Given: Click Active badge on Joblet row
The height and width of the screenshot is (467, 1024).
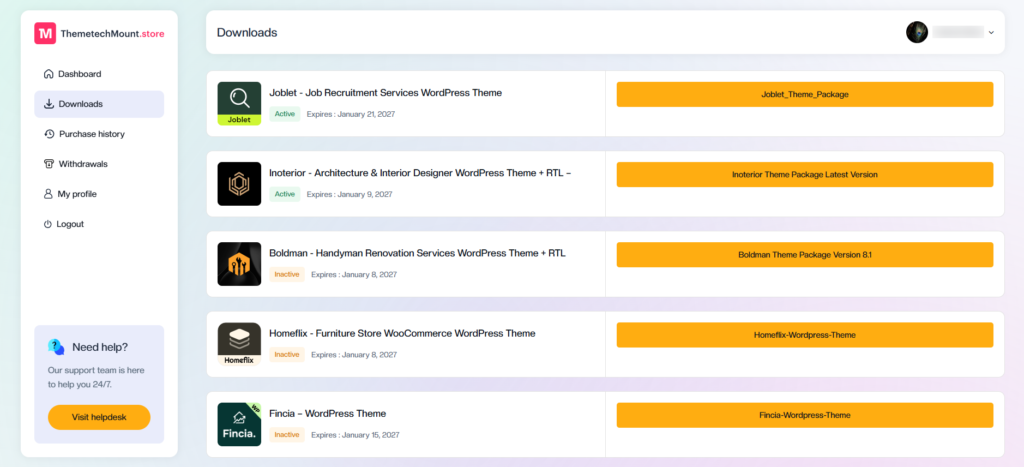Looking at the screenshot, I should pos(285,114).
